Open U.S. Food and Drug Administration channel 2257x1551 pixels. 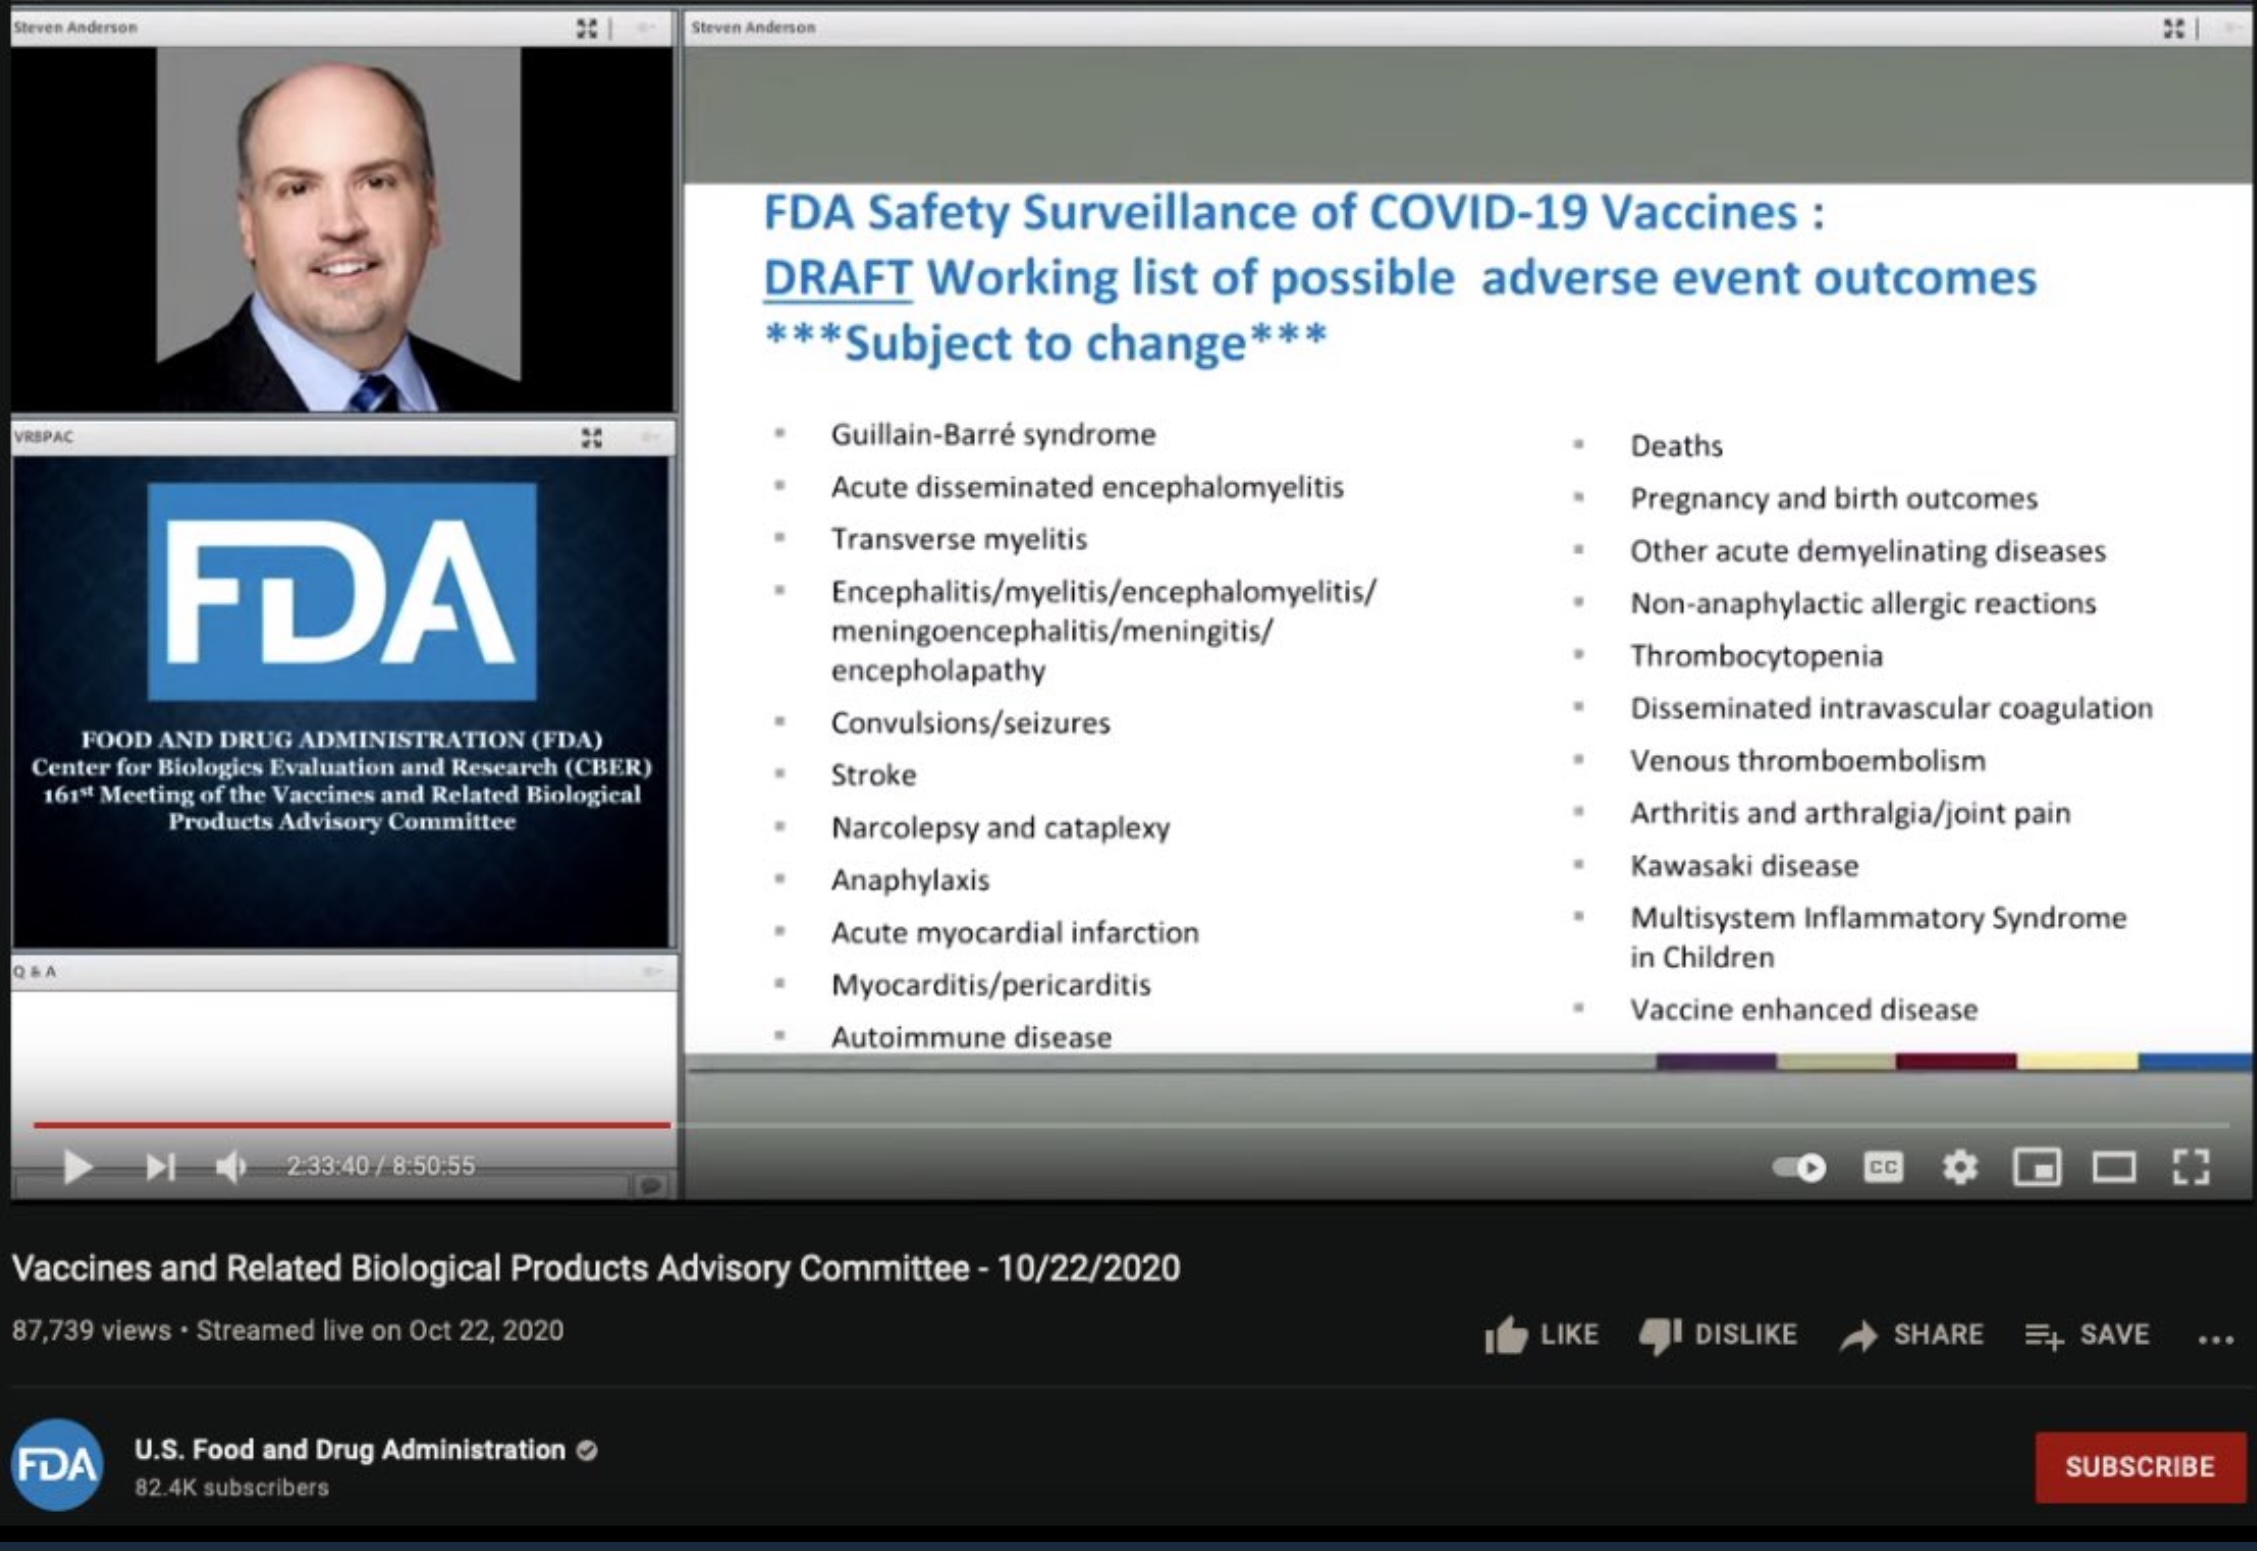[349, 1449]
